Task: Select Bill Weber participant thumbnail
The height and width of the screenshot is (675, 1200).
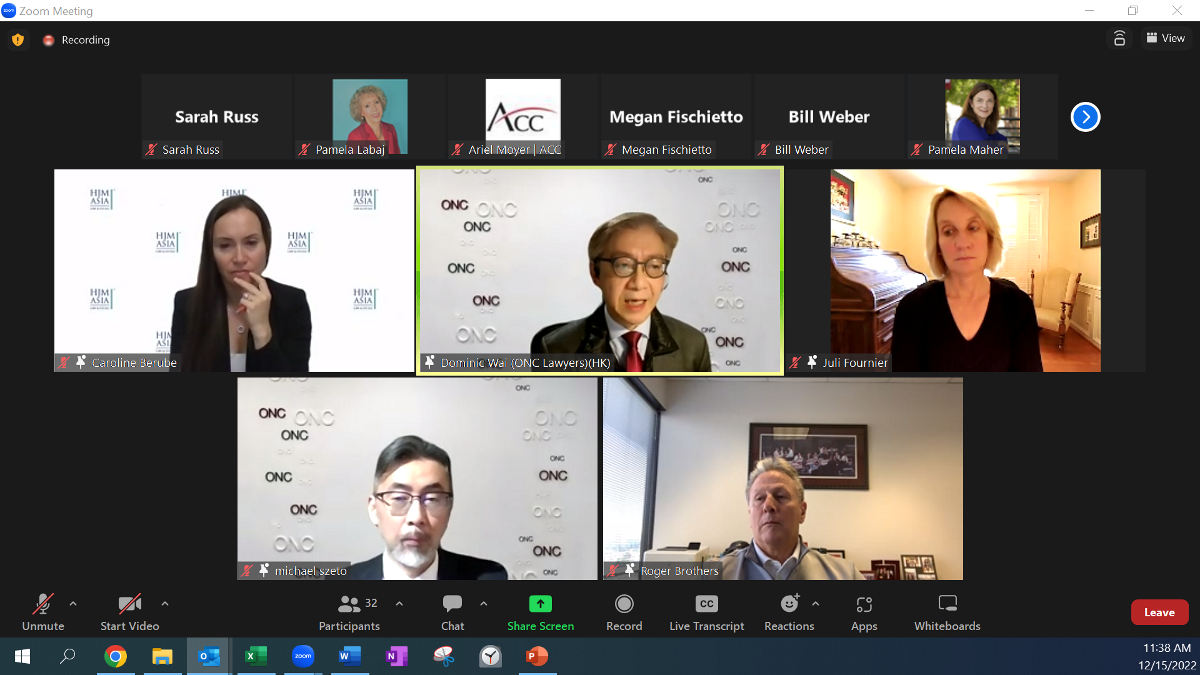Action: click(x=829, y=117)
